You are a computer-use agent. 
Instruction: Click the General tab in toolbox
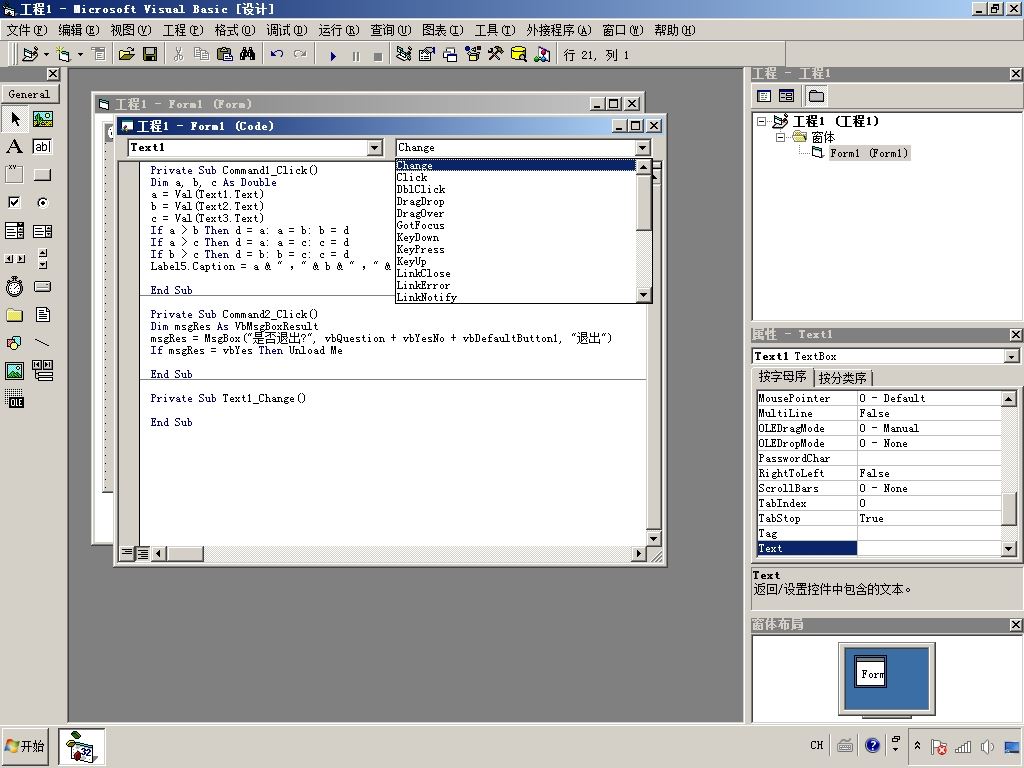[29, 94]
